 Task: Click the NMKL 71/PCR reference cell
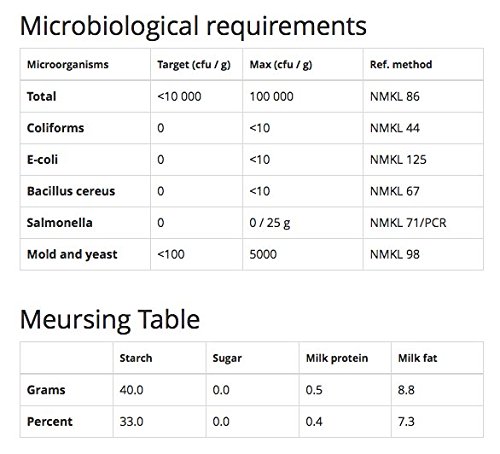pos(408,223)
